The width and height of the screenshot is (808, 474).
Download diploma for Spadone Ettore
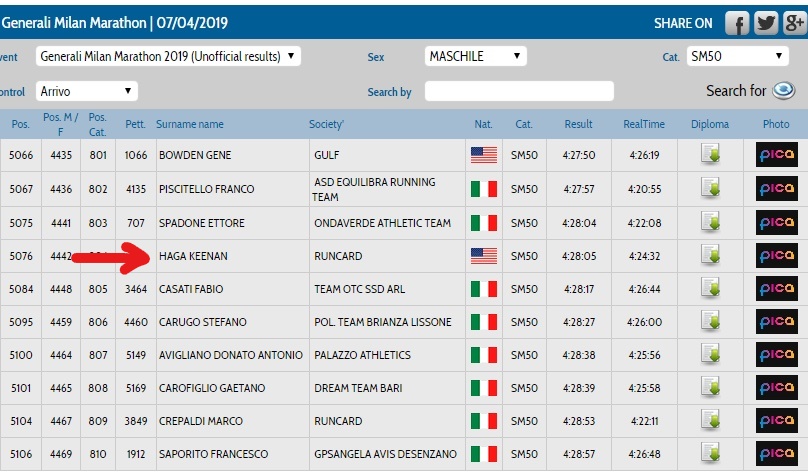710,222
